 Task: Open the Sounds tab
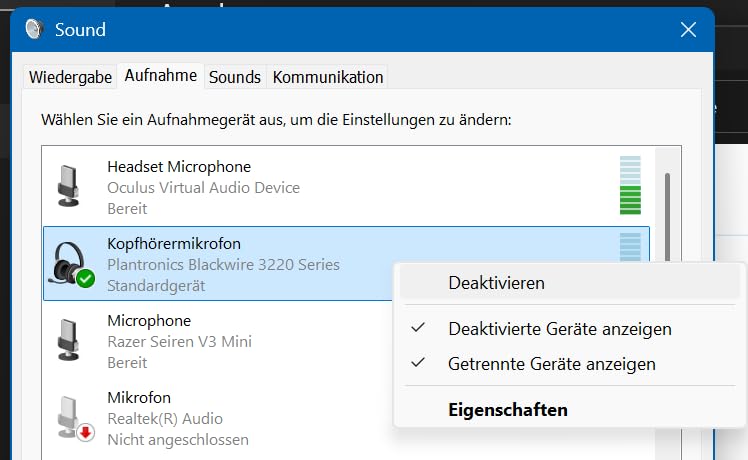(235, 77)
